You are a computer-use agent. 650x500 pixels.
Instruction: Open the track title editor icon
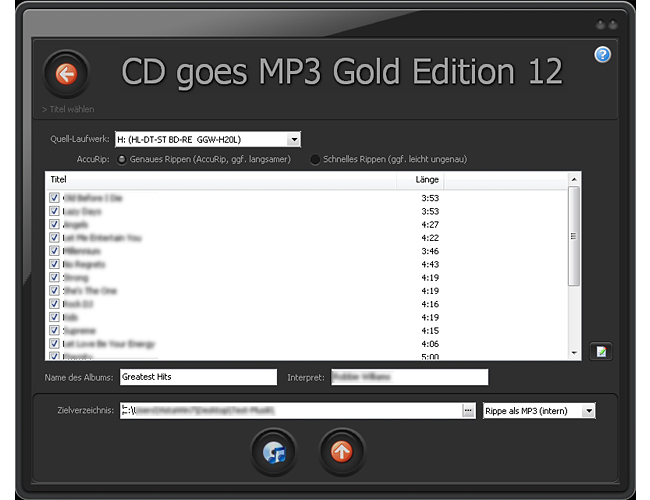point(601,352)
